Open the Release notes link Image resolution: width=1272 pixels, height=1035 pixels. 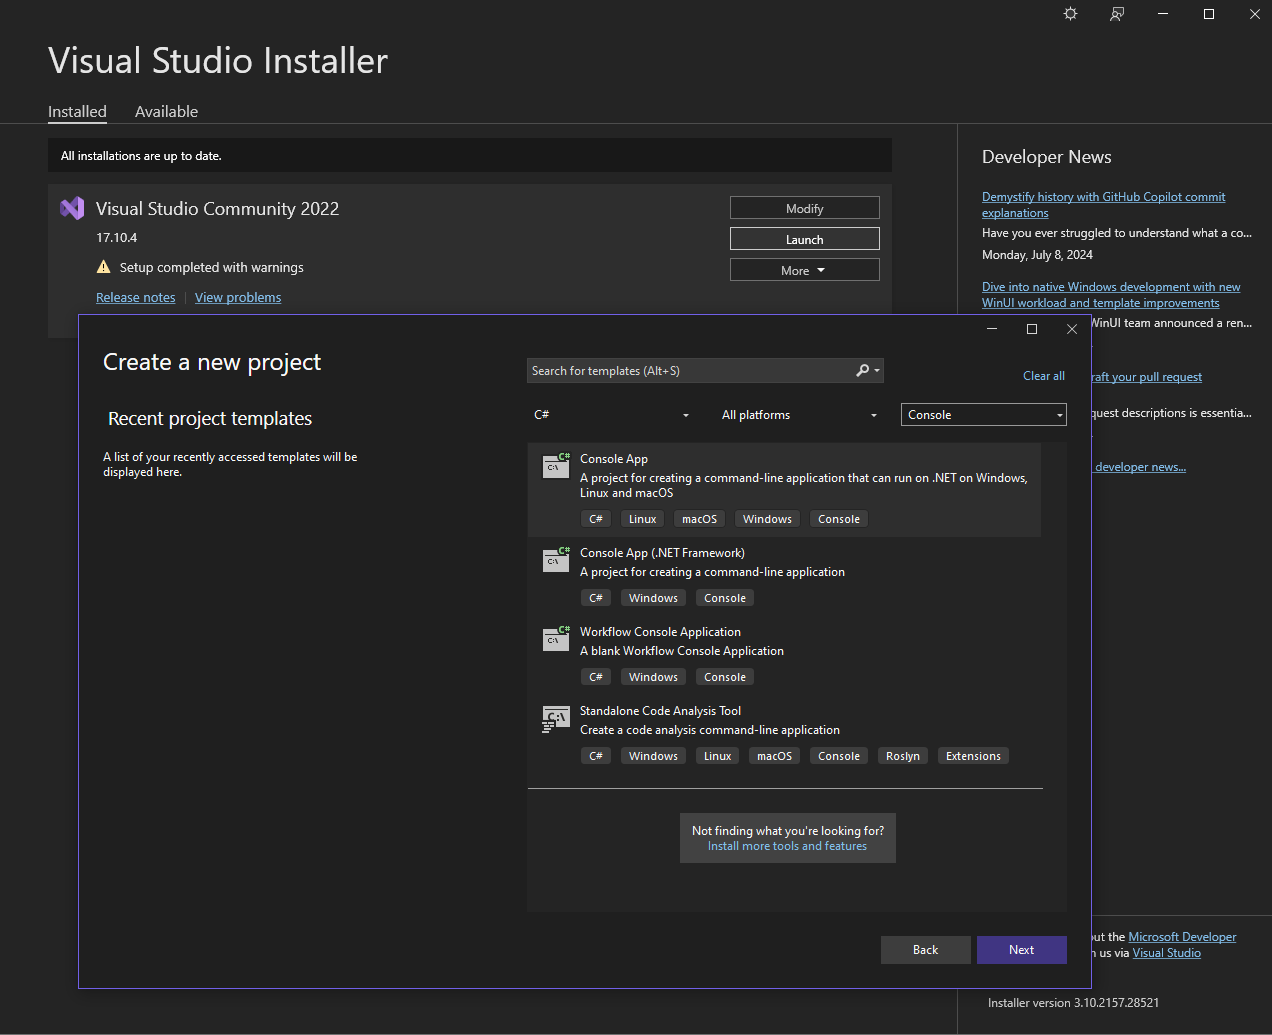click(x=136, y=297)
